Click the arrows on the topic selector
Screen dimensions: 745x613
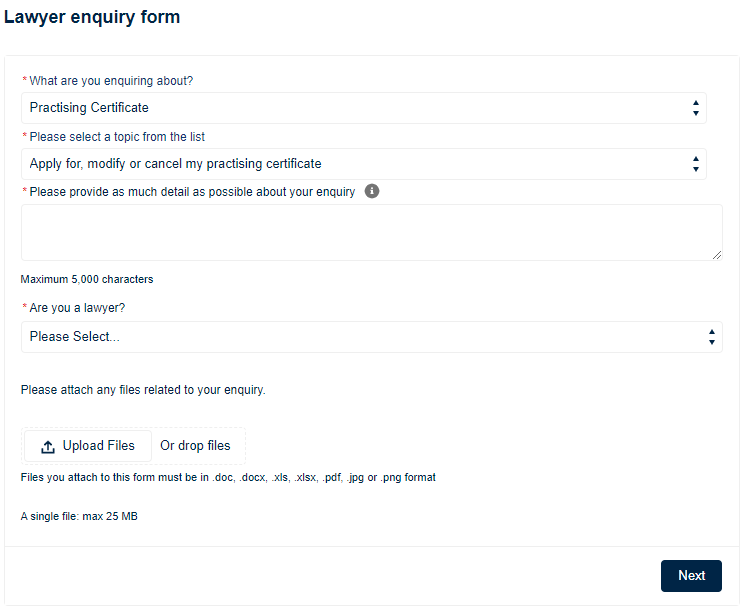pyautogui.click(x=696, y=164)
